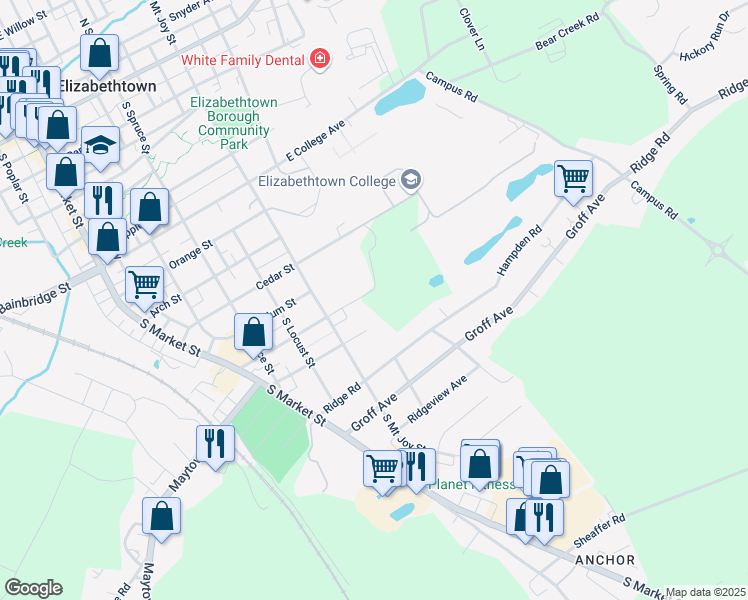The image size is (748, 600).
Task: Click the Hampden Rd label
Action: pyautogui.click(x=519, y=250)
